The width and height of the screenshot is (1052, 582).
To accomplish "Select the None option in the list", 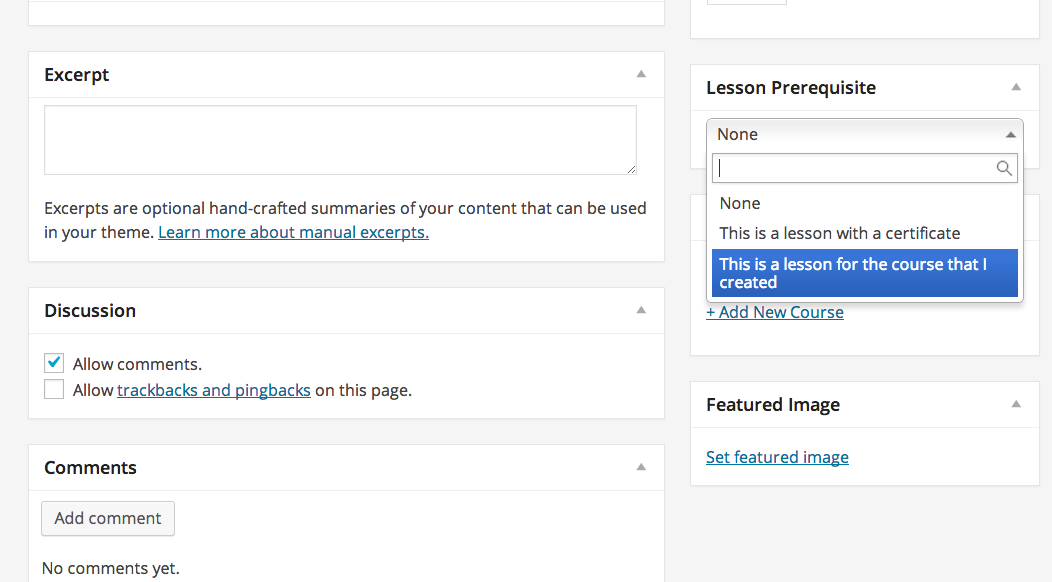I will pyautogui.click(x=740, y=203).
